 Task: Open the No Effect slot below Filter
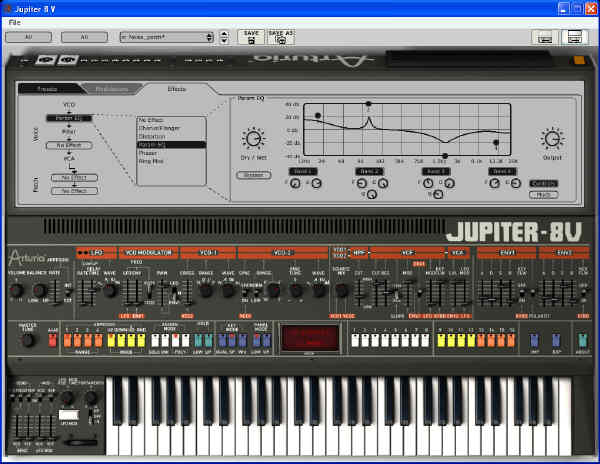tap(69, 145)
